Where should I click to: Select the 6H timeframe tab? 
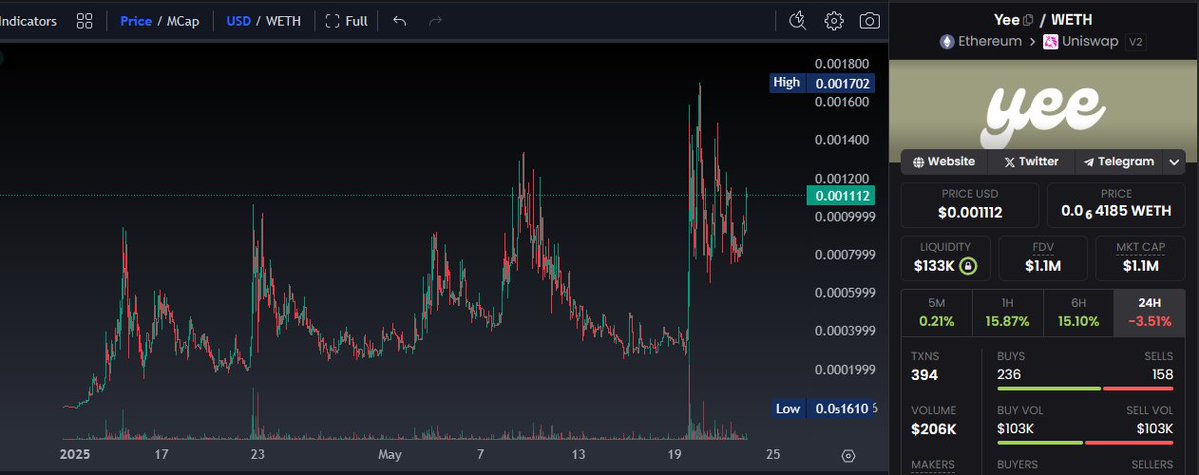click(1078, 313)
